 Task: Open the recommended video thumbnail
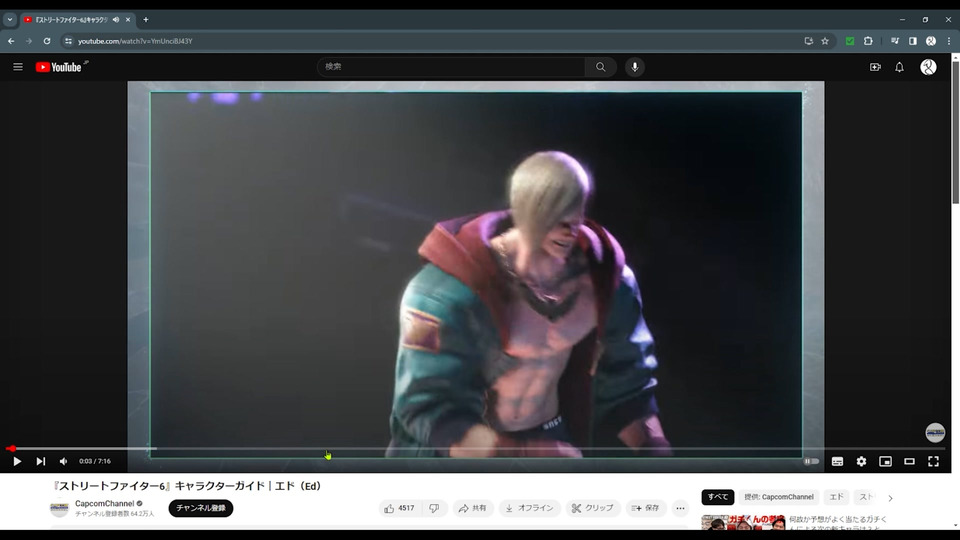(743, 523)
